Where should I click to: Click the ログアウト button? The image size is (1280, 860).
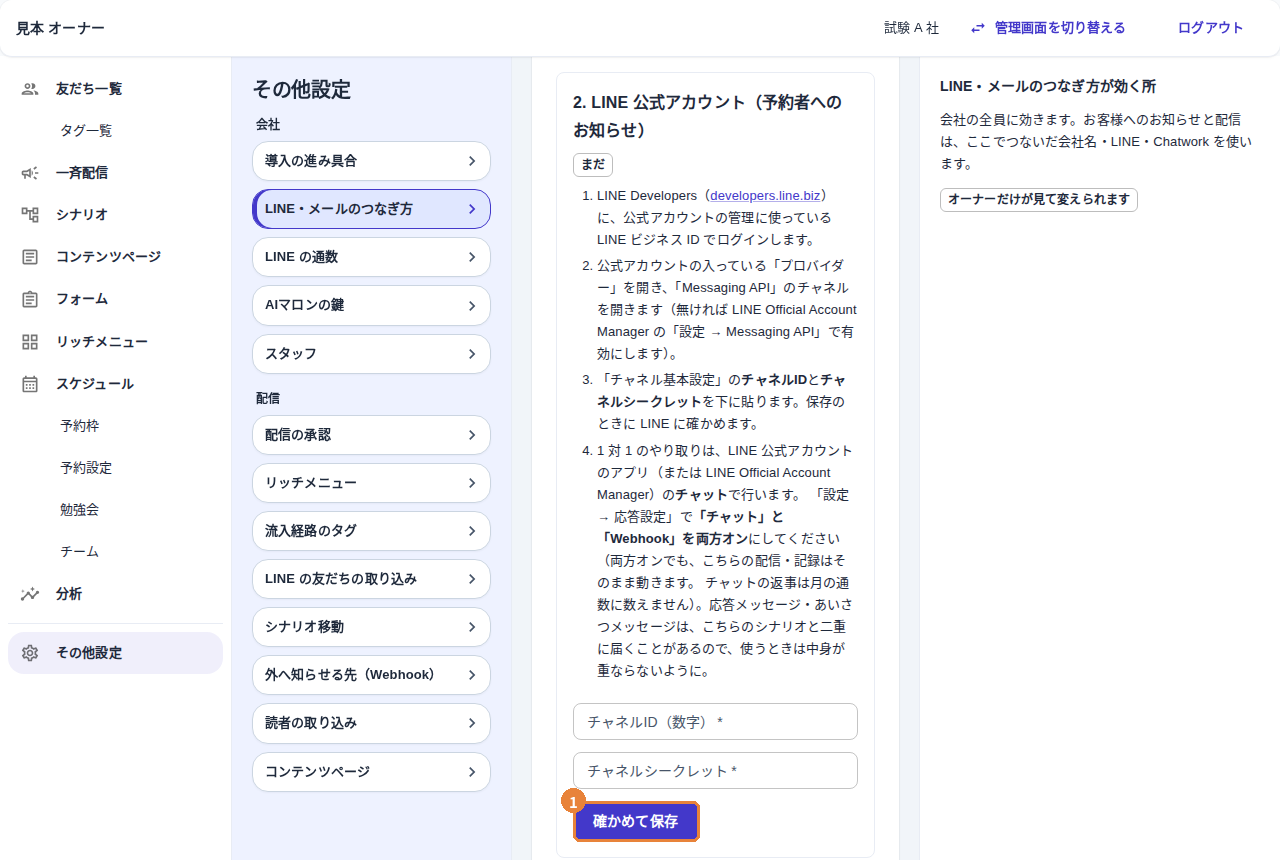tap(1211, 28)
